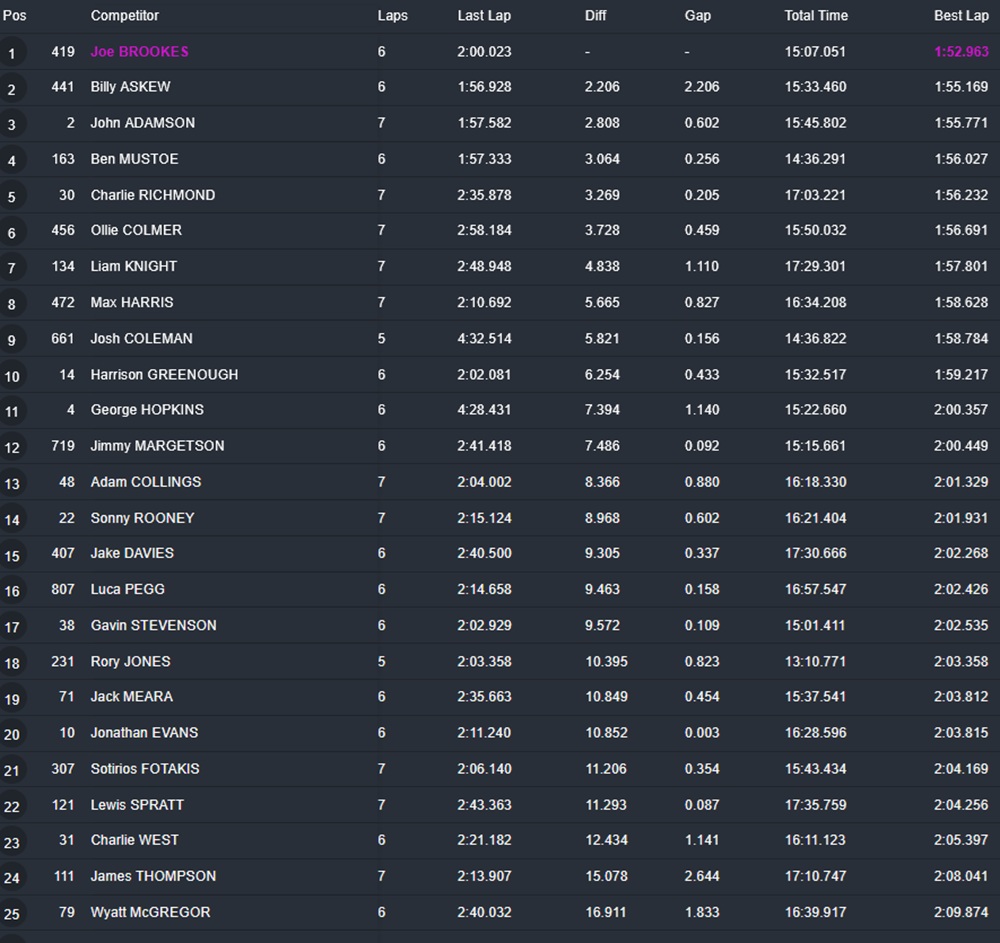Click the Laps column header
Image resolution: width=1000 pixels, height=943 pixels.
tap(392, 16)
